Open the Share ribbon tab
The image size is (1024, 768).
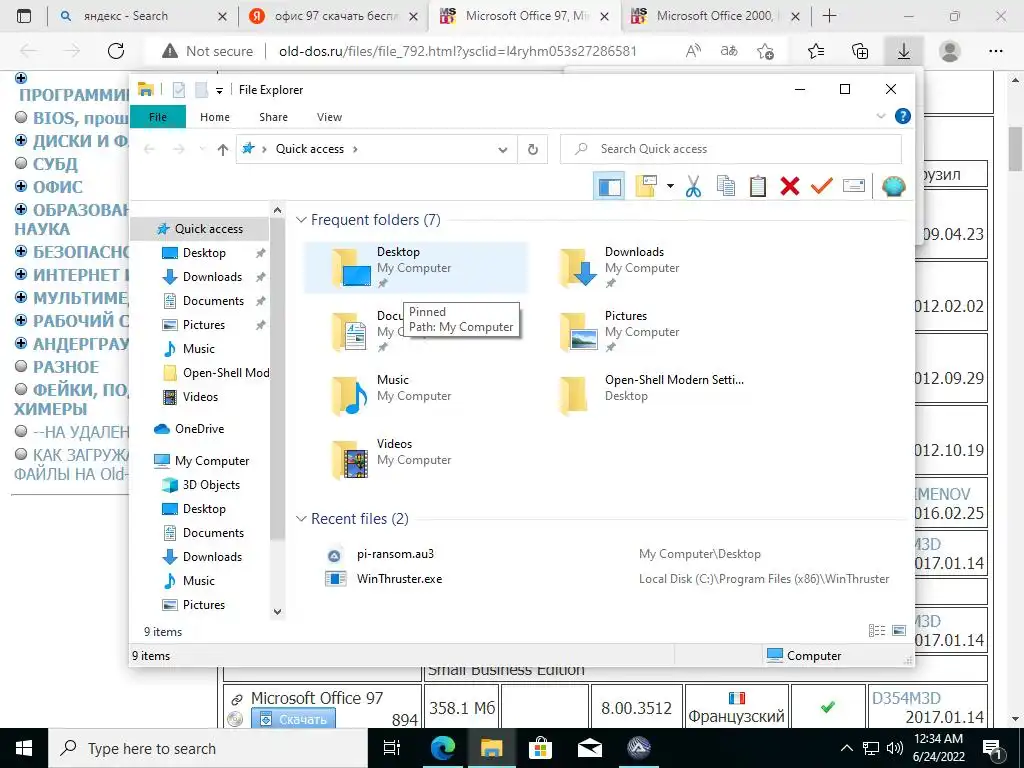coord(273,117)
